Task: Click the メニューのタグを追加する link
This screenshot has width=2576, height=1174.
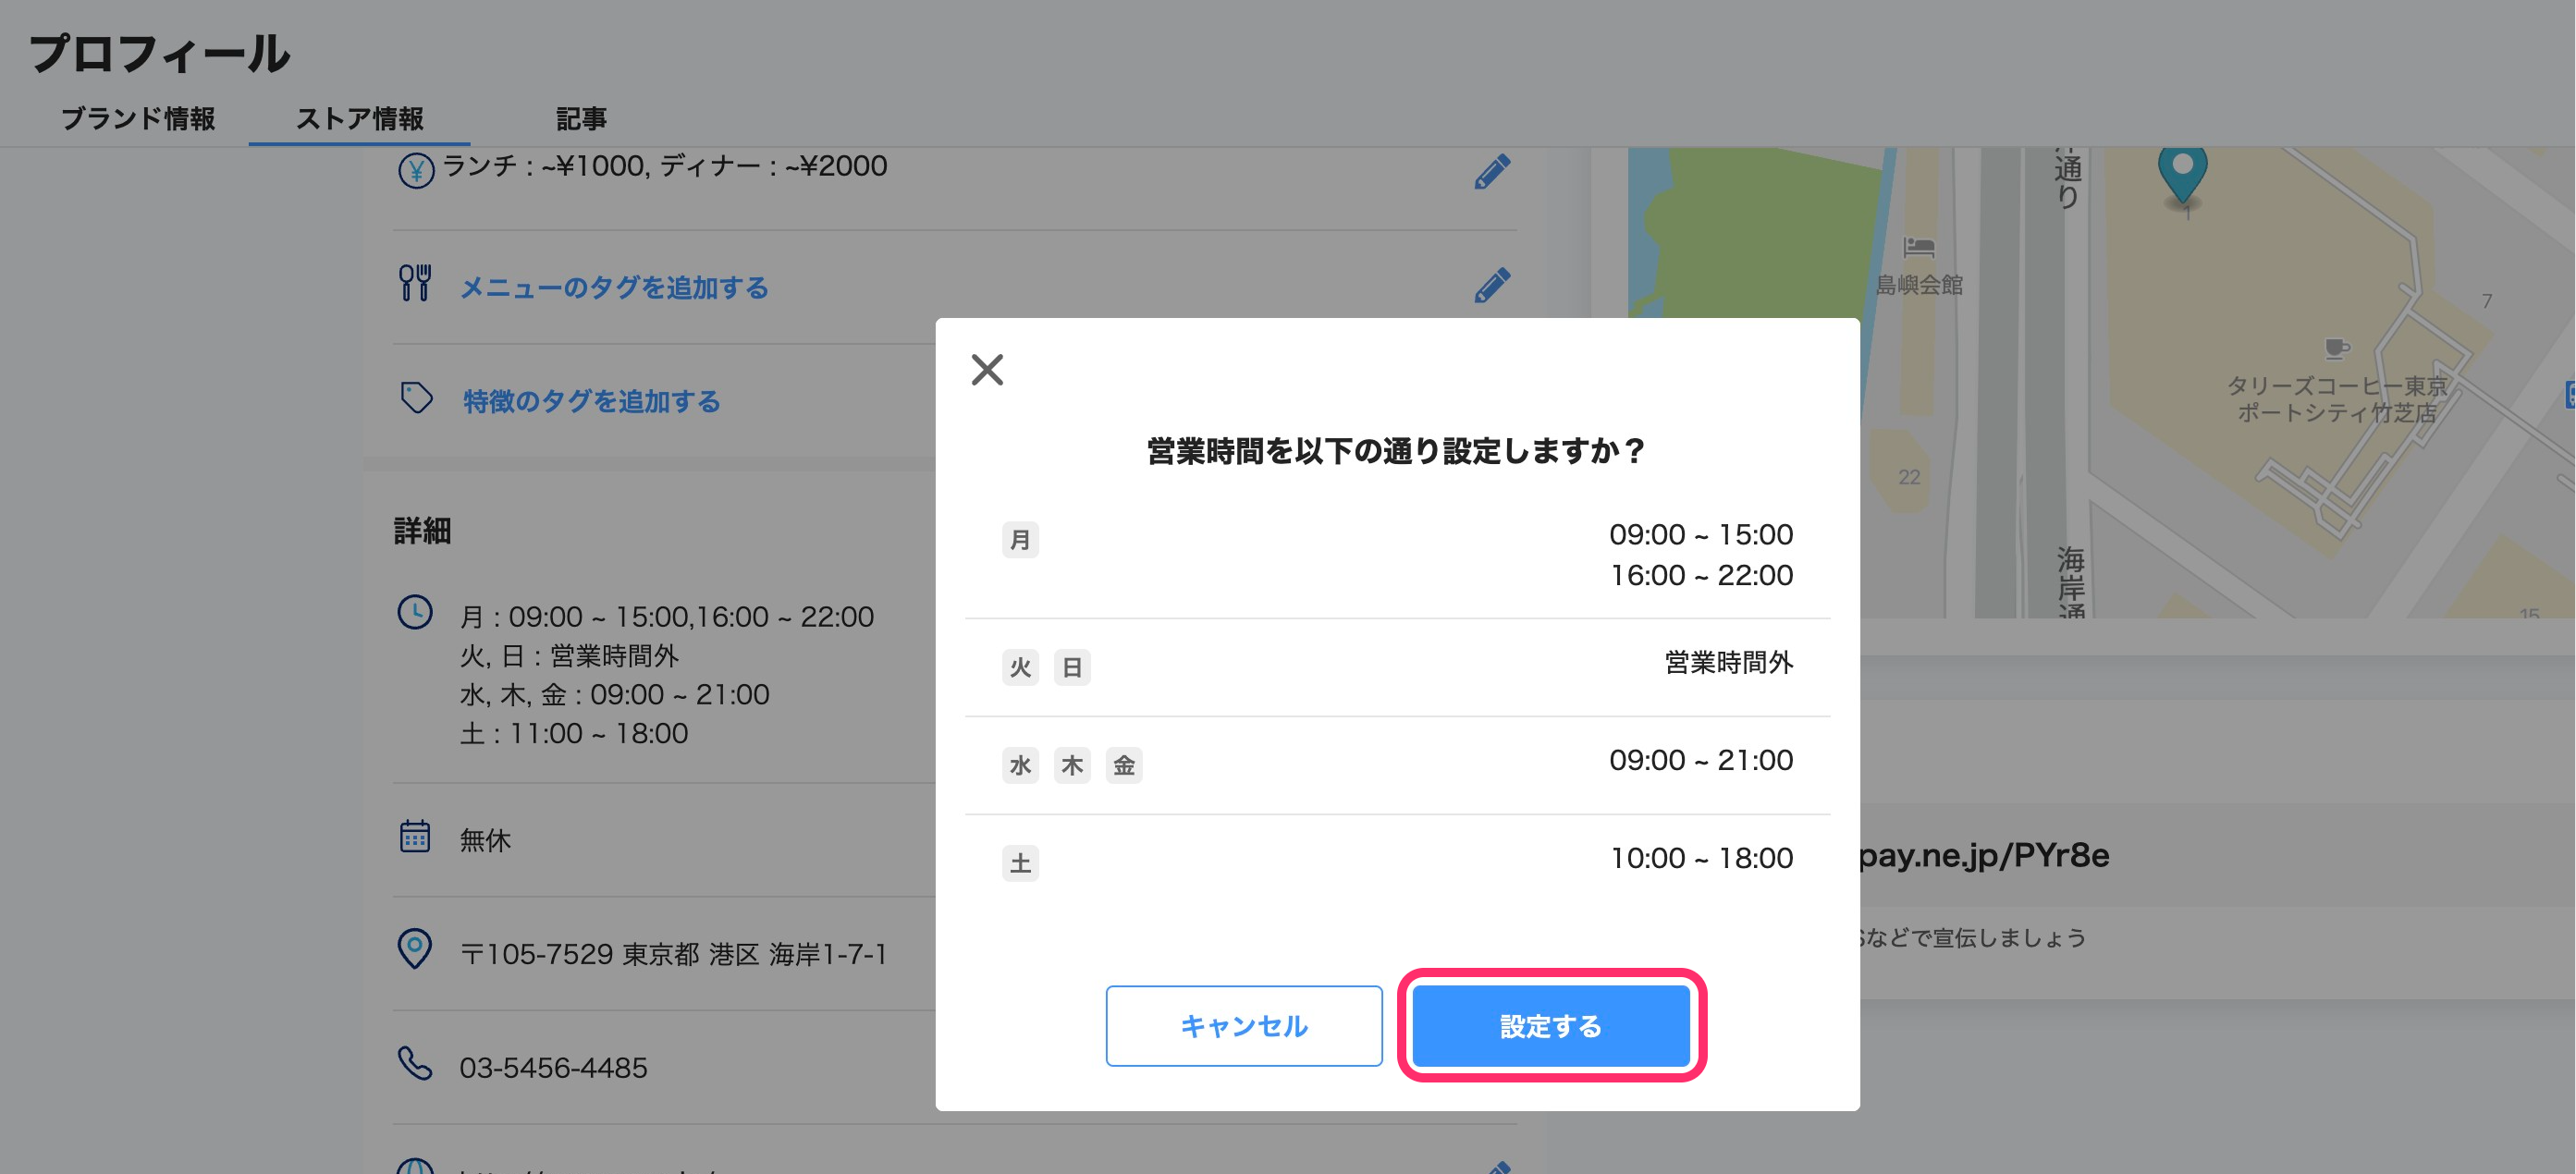Action: click(x=614, y=288)
